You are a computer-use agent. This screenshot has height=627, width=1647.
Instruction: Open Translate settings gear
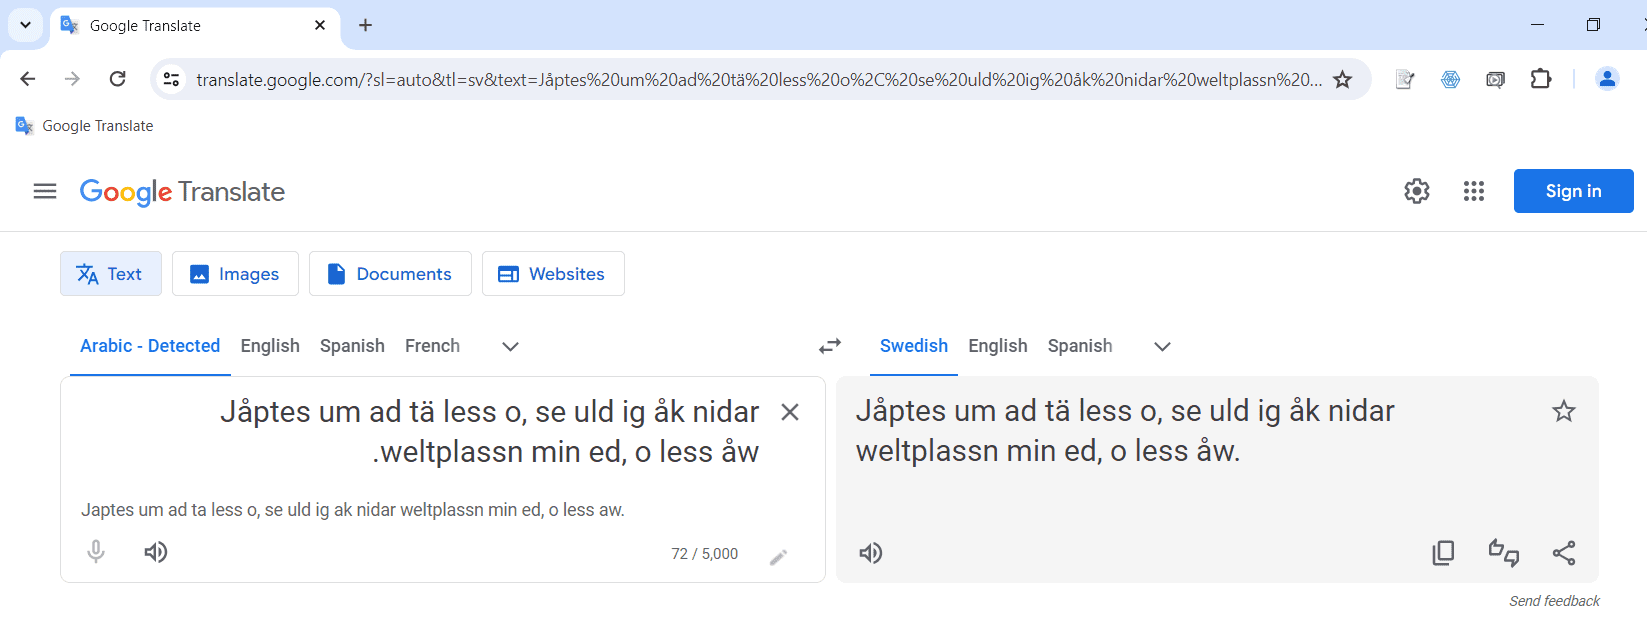(x=1417, y=191)
